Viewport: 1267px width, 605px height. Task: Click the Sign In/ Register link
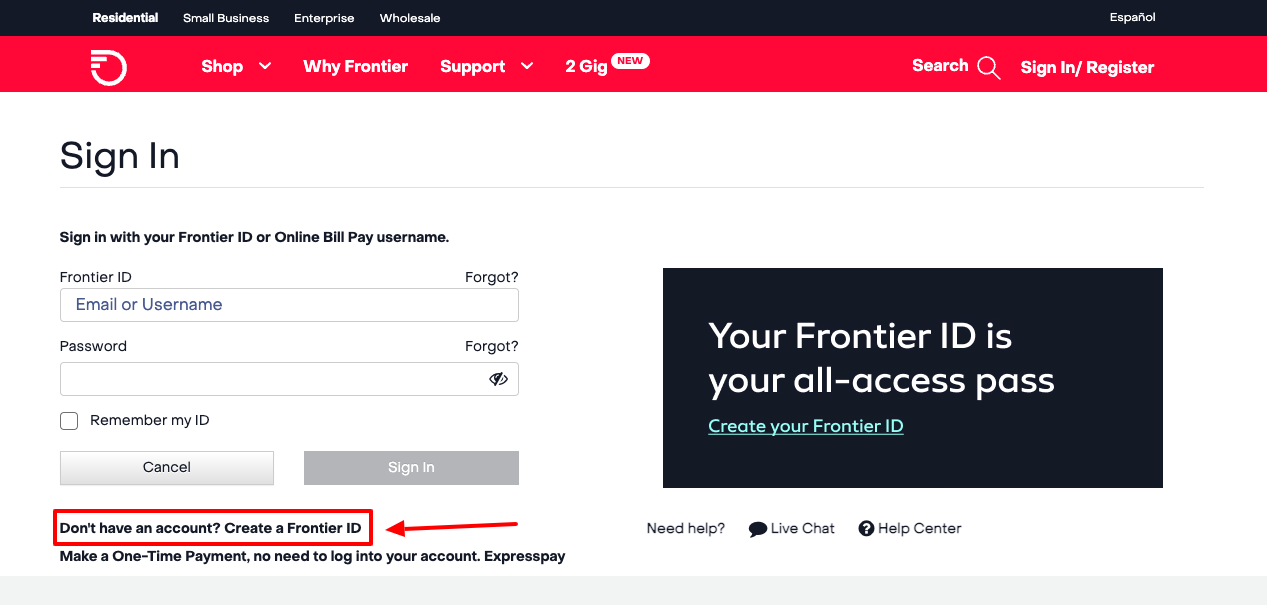1086,67
